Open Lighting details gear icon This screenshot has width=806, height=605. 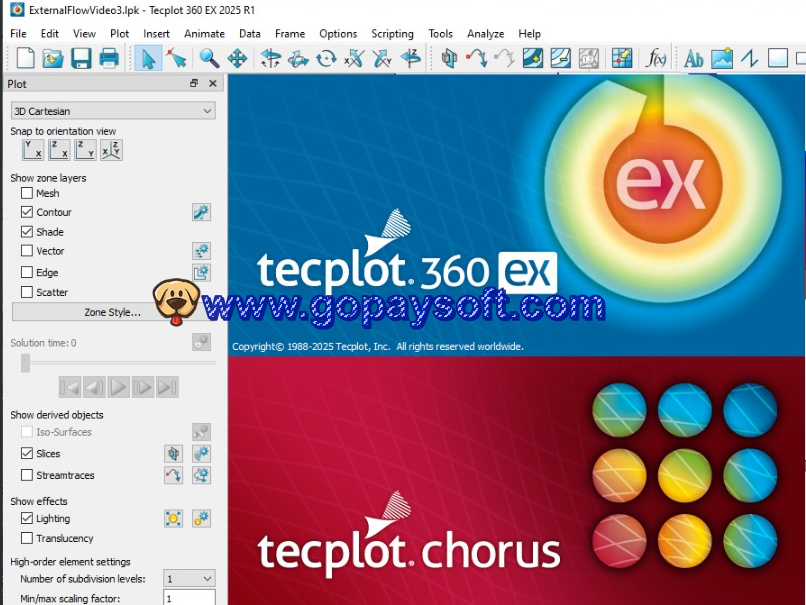point(202,519)
